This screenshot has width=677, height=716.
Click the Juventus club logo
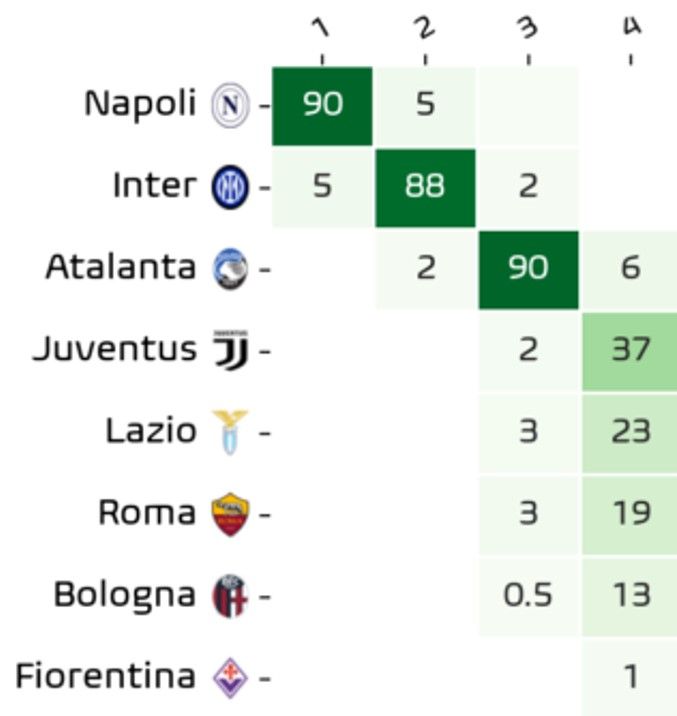tap(229, 351)
